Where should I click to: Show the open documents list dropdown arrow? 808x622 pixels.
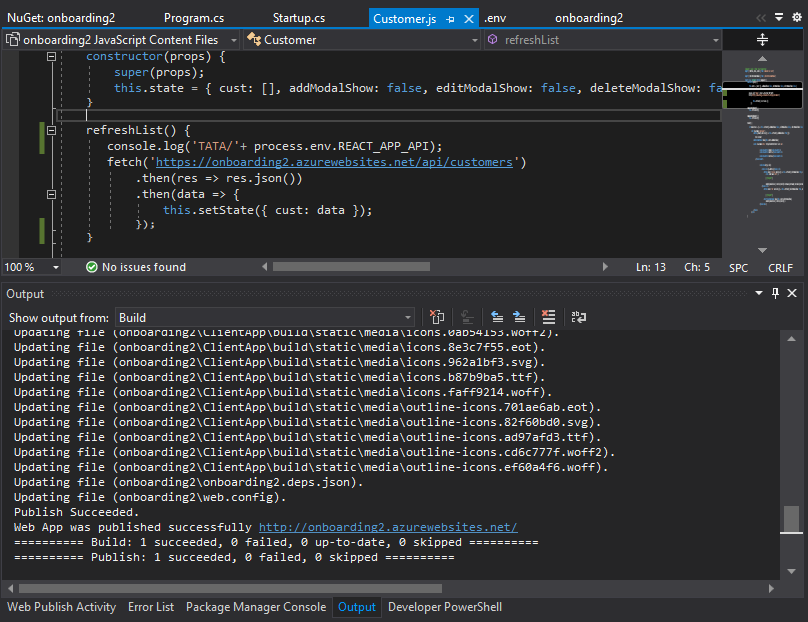pos(779,18)
